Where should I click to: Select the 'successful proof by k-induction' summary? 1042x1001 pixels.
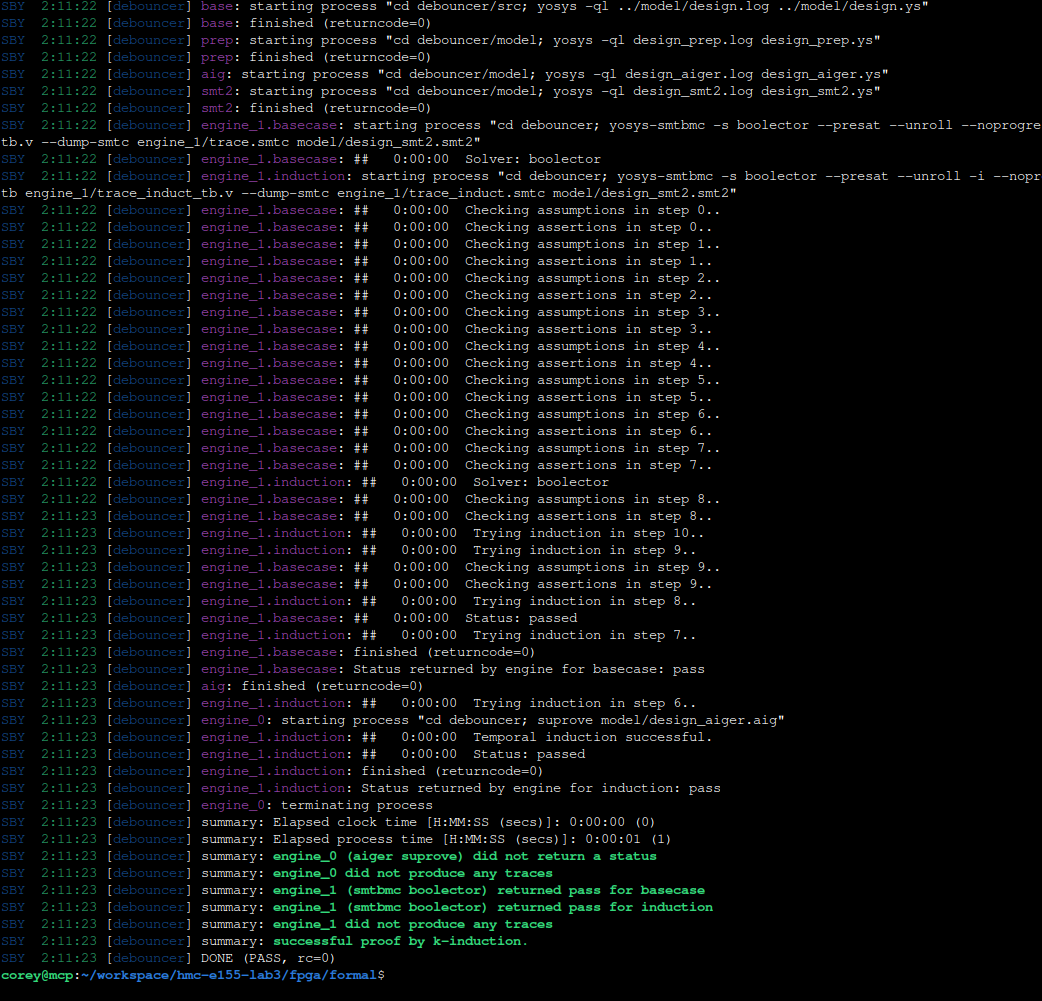pyautogui.click(x=400, y=941)
